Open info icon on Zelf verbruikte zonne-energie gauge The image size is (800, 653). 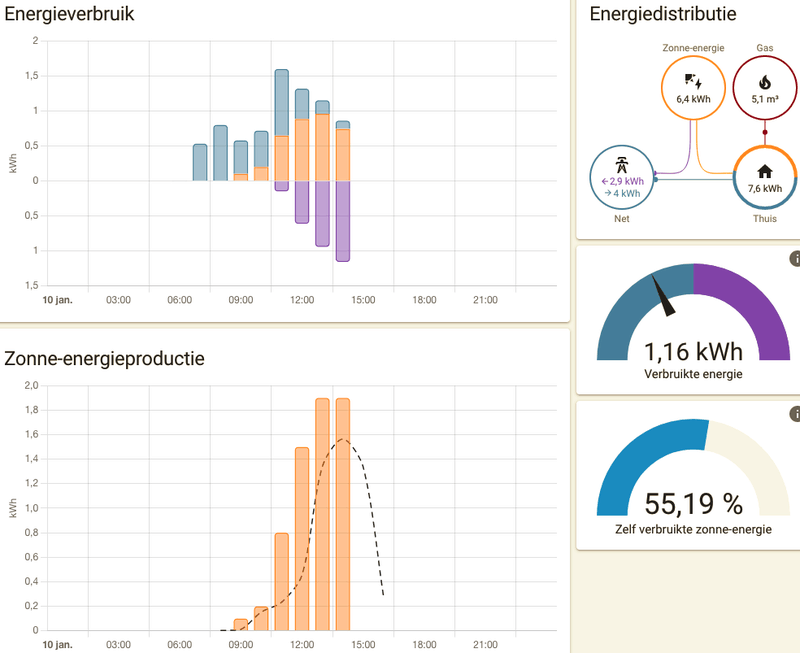[x=795, y=414]
